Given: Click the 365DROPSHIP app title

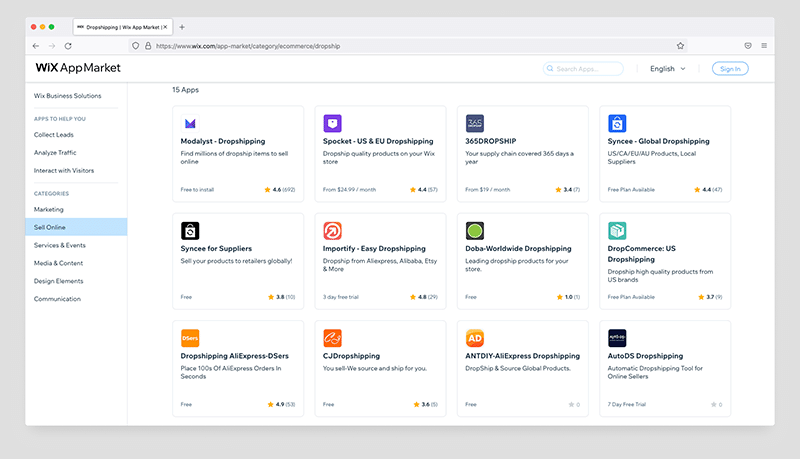Looking at the screenshot, I should point(491,141).
